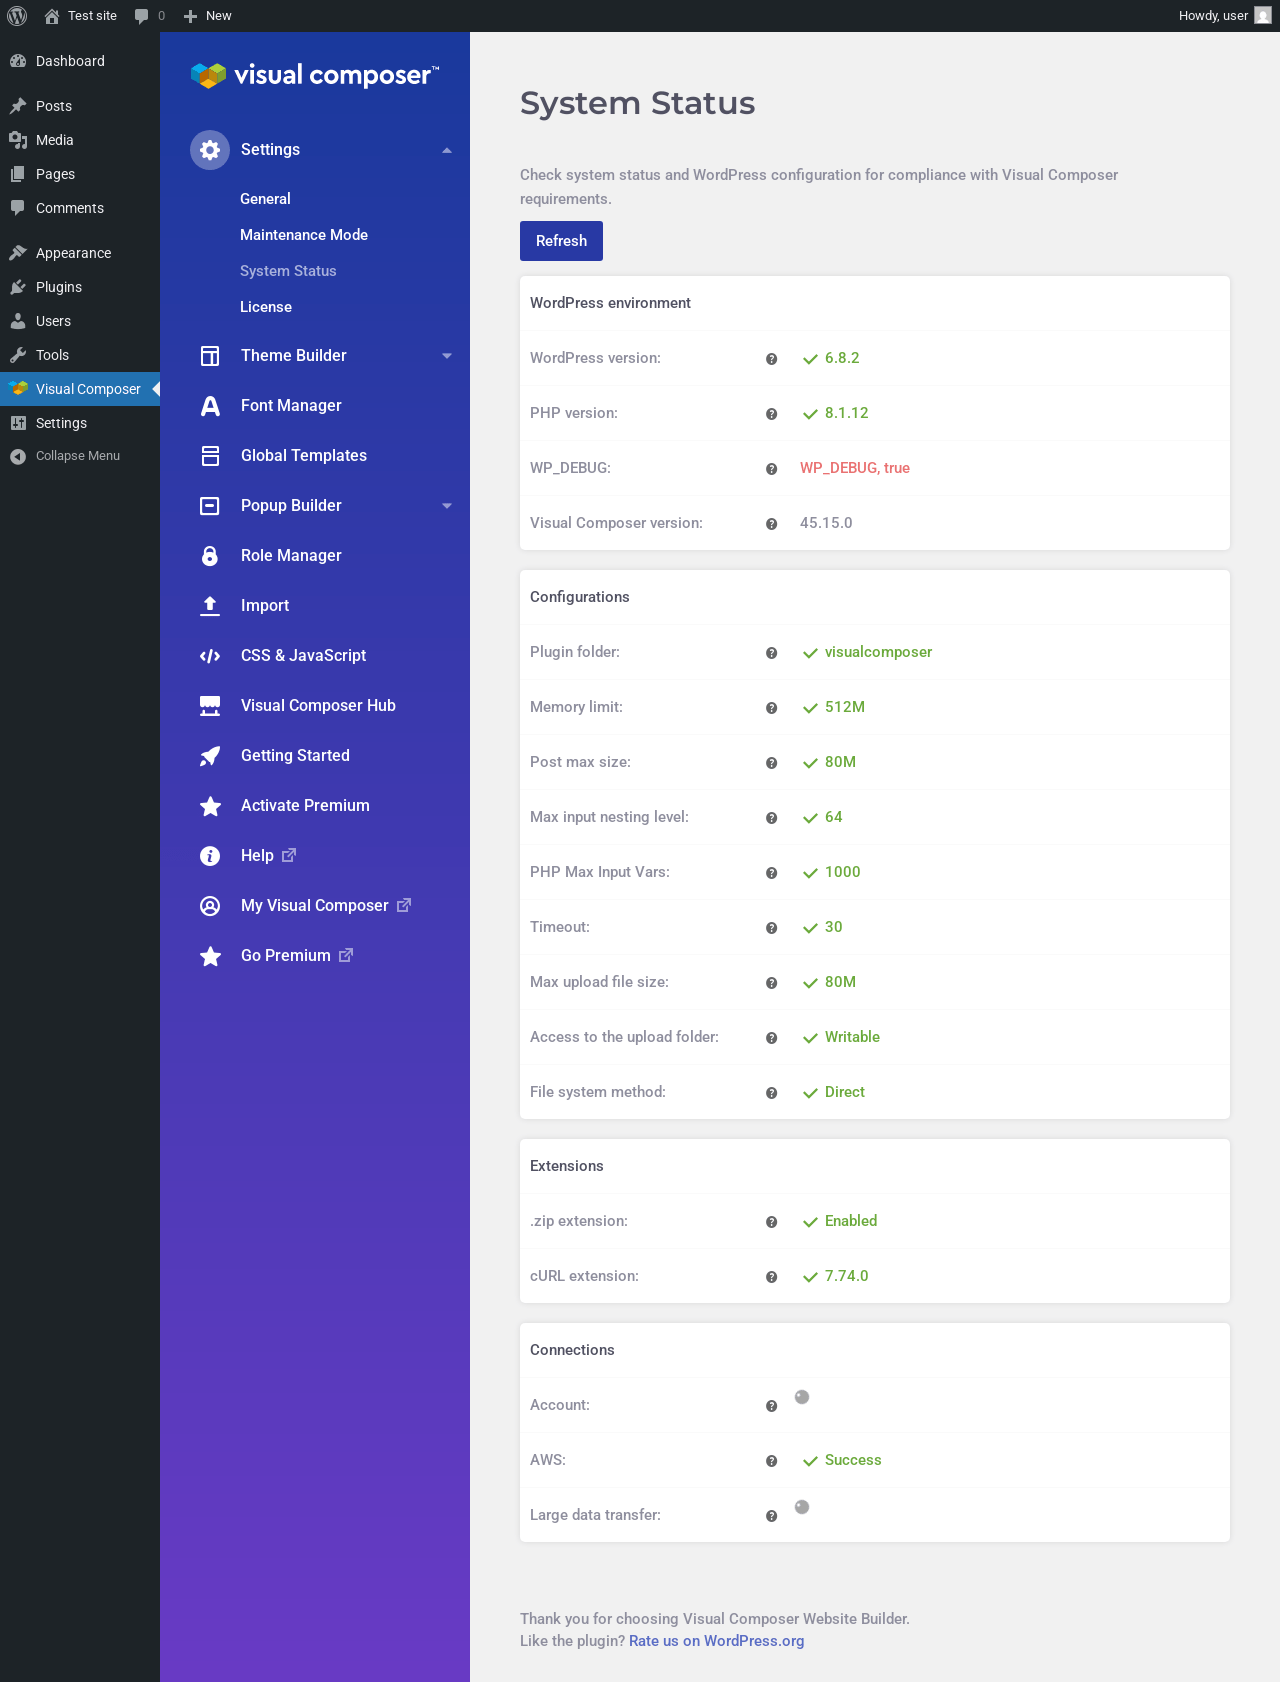This screenshot has width=1280, height=1682.
Task: Click help icon for WordPress version
Action: [772, 359]
